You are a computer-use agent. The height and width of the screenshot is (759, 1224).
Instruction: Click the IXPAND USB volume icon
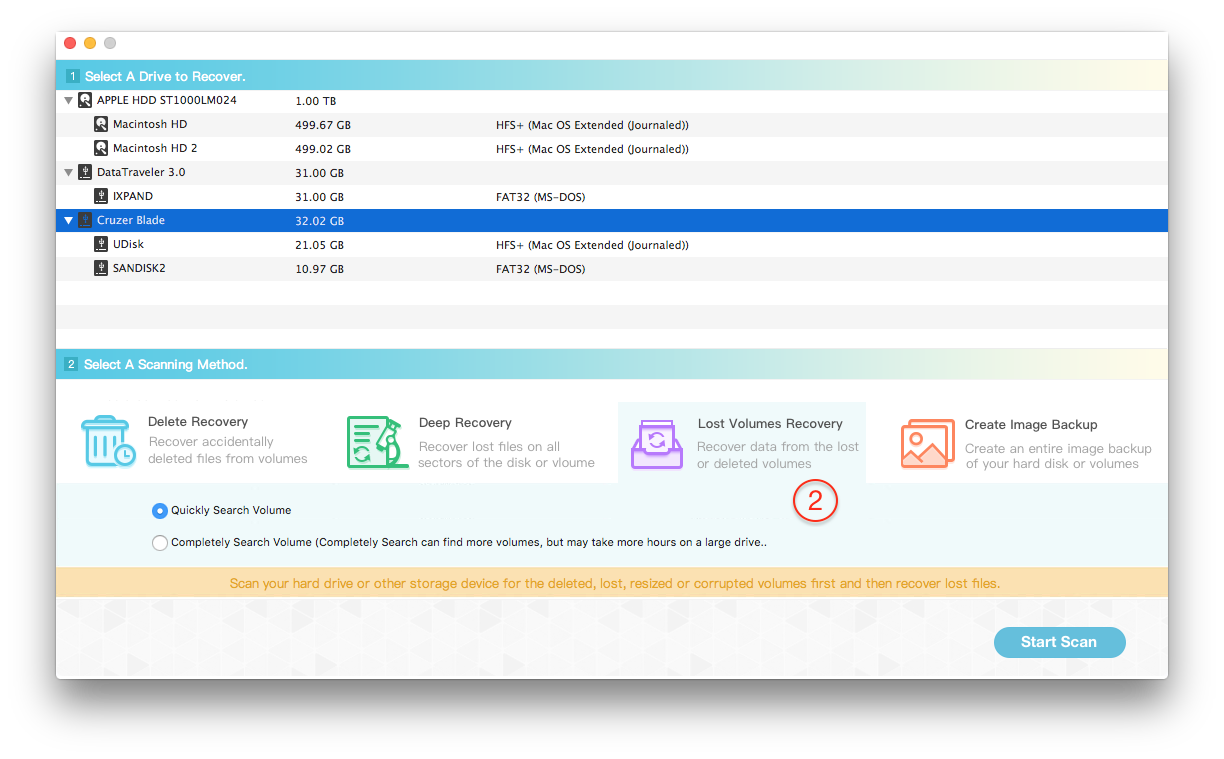101,197
